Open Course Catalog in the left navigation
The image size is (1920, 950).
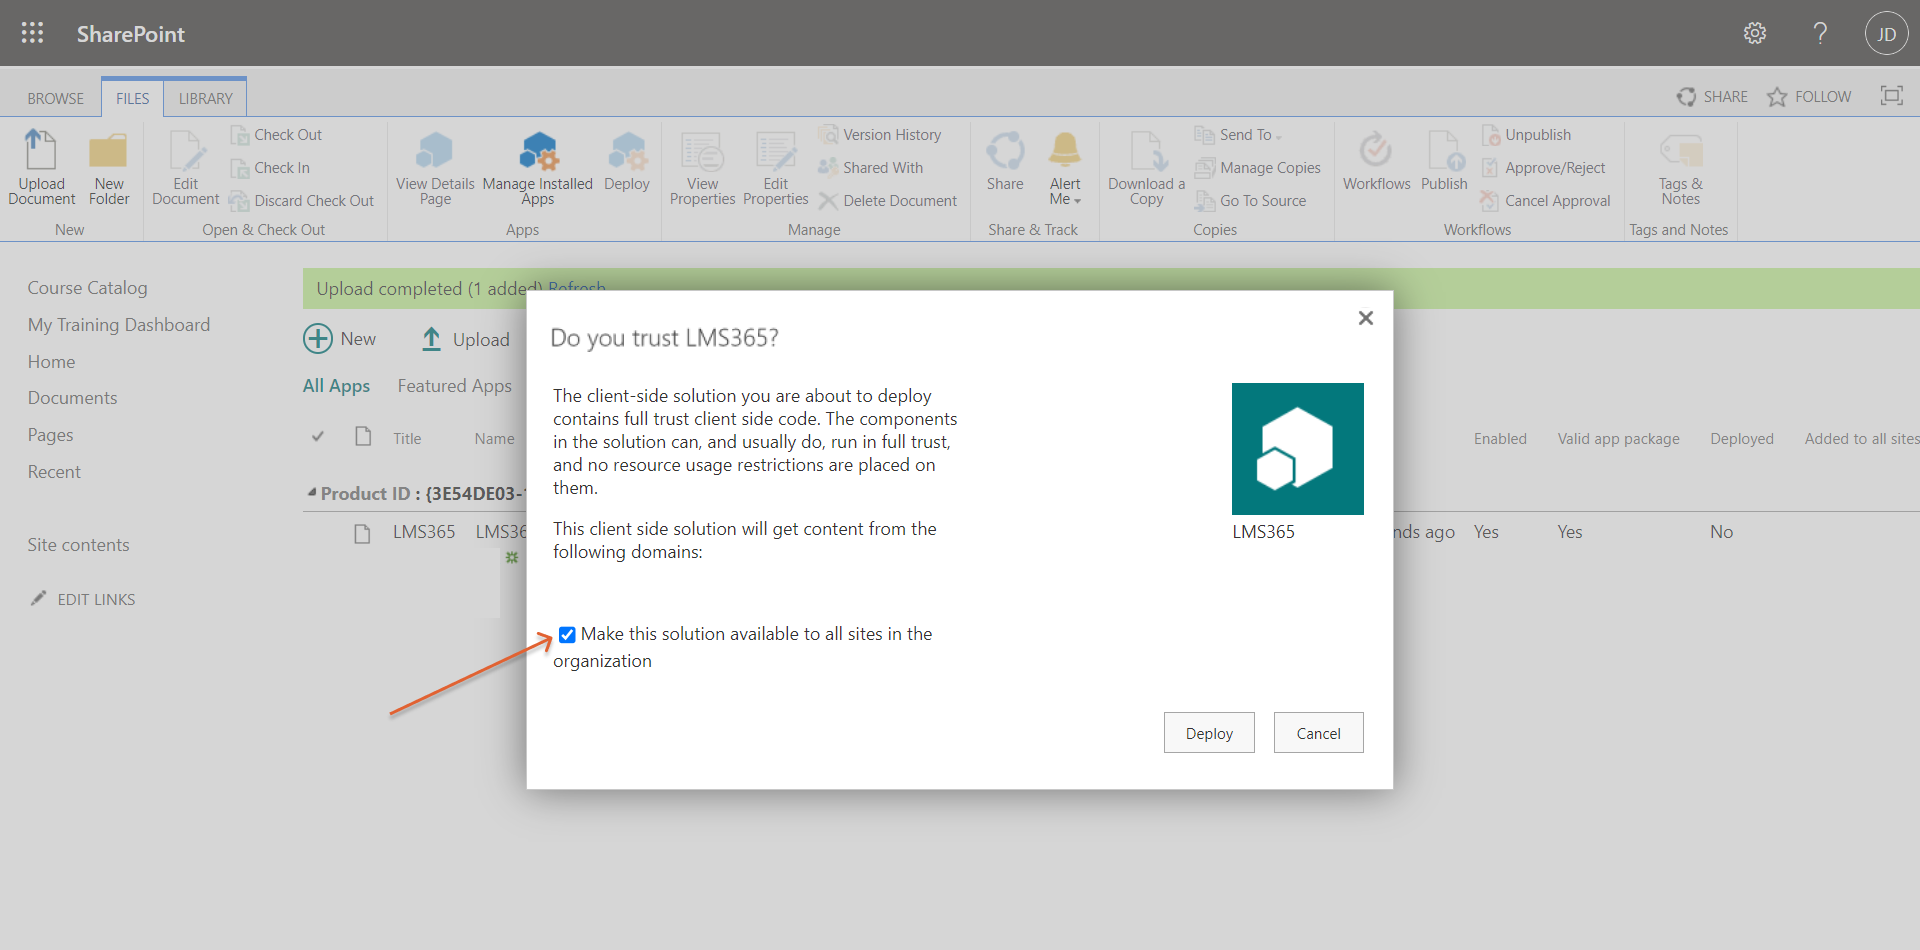tap(87, 288)
